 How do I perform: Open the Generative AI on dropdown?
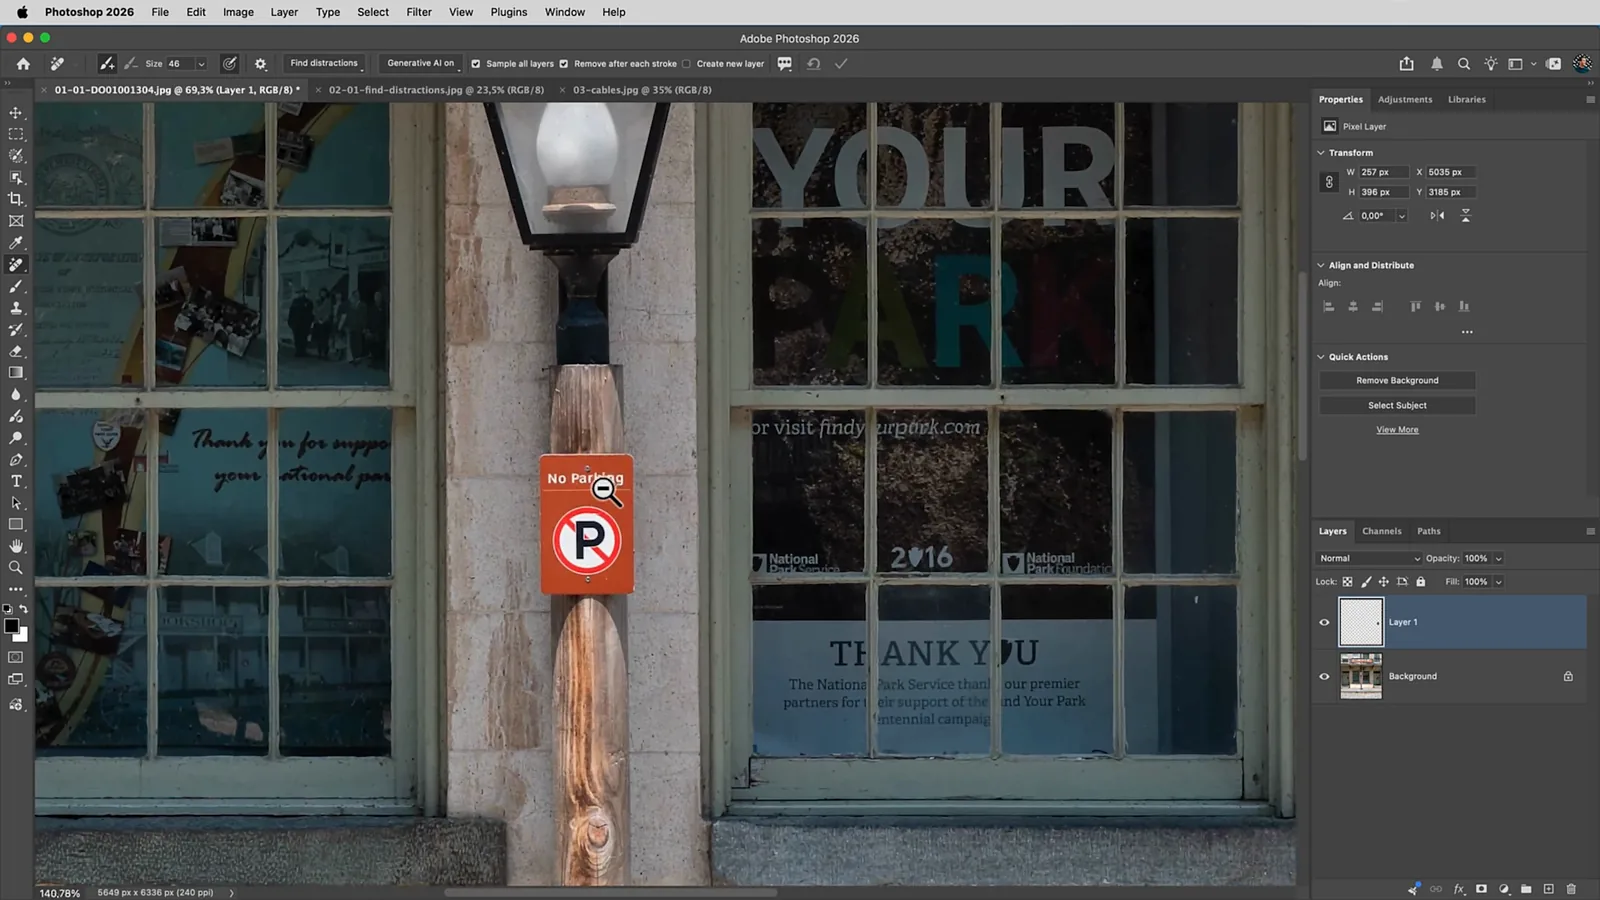point(420,63)
